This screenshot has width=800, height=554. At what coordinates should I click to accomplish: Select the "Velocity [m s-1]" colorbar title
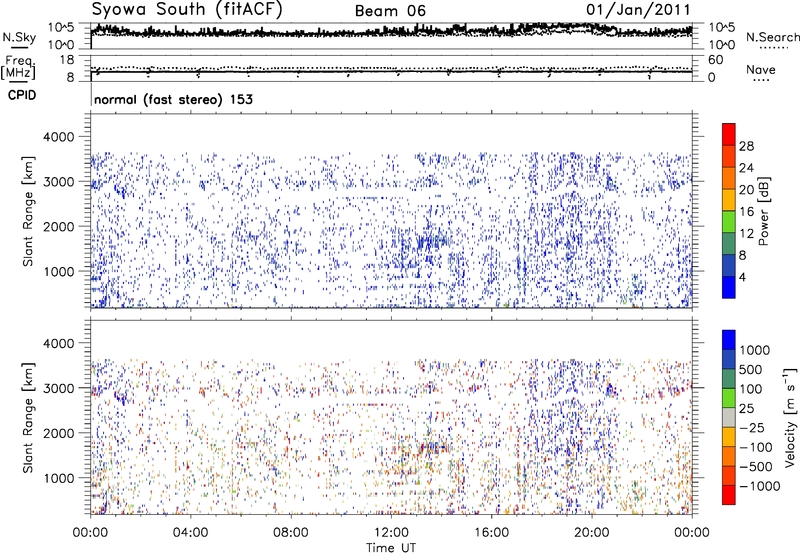790,417
